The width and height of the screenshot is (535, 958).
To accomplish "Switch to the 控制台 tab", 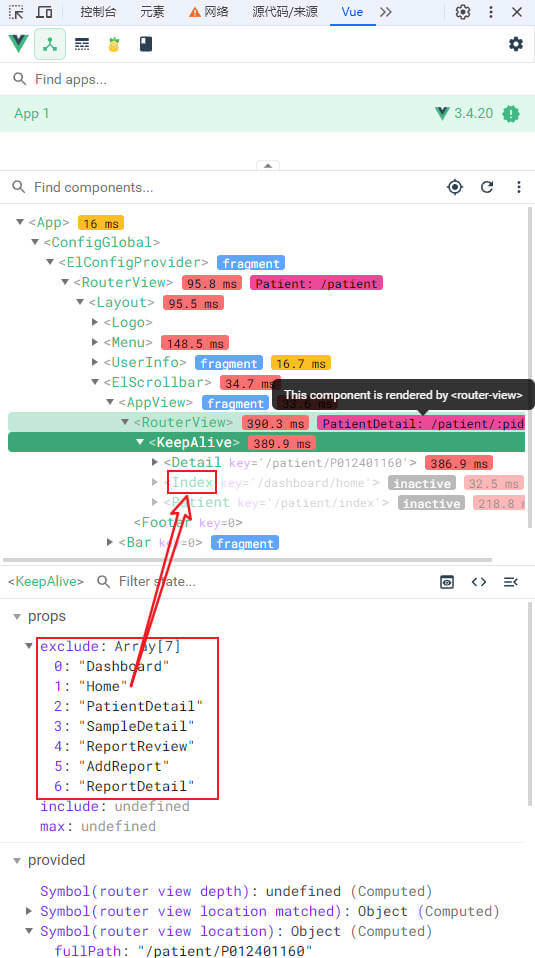I will [x=98, y=12].
